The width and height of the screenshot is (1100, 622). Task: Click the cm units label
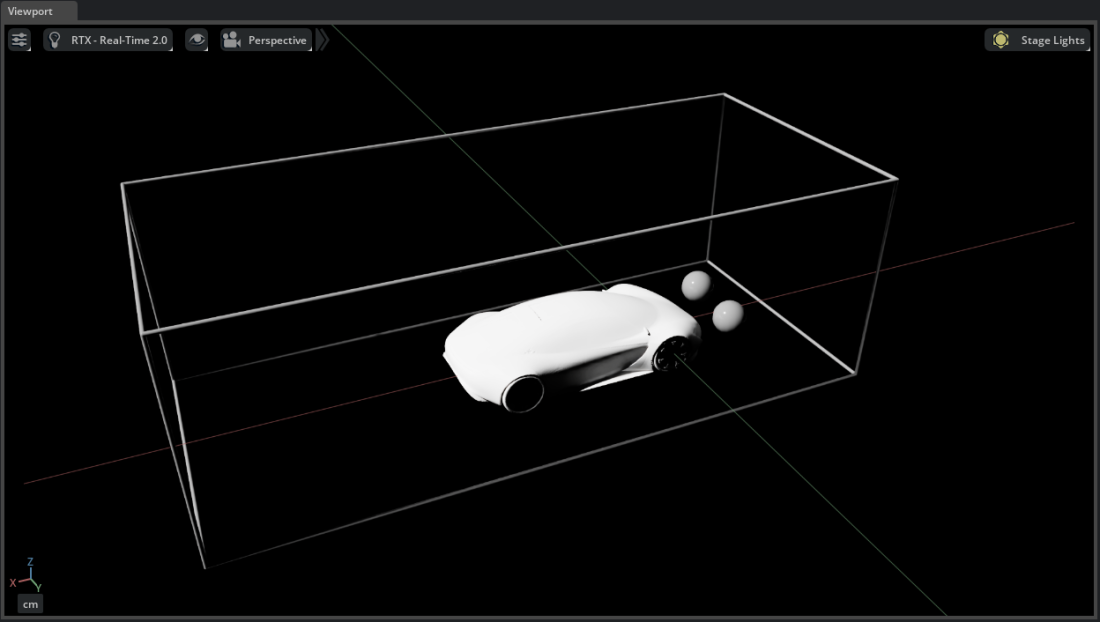(x=30, y=604)
